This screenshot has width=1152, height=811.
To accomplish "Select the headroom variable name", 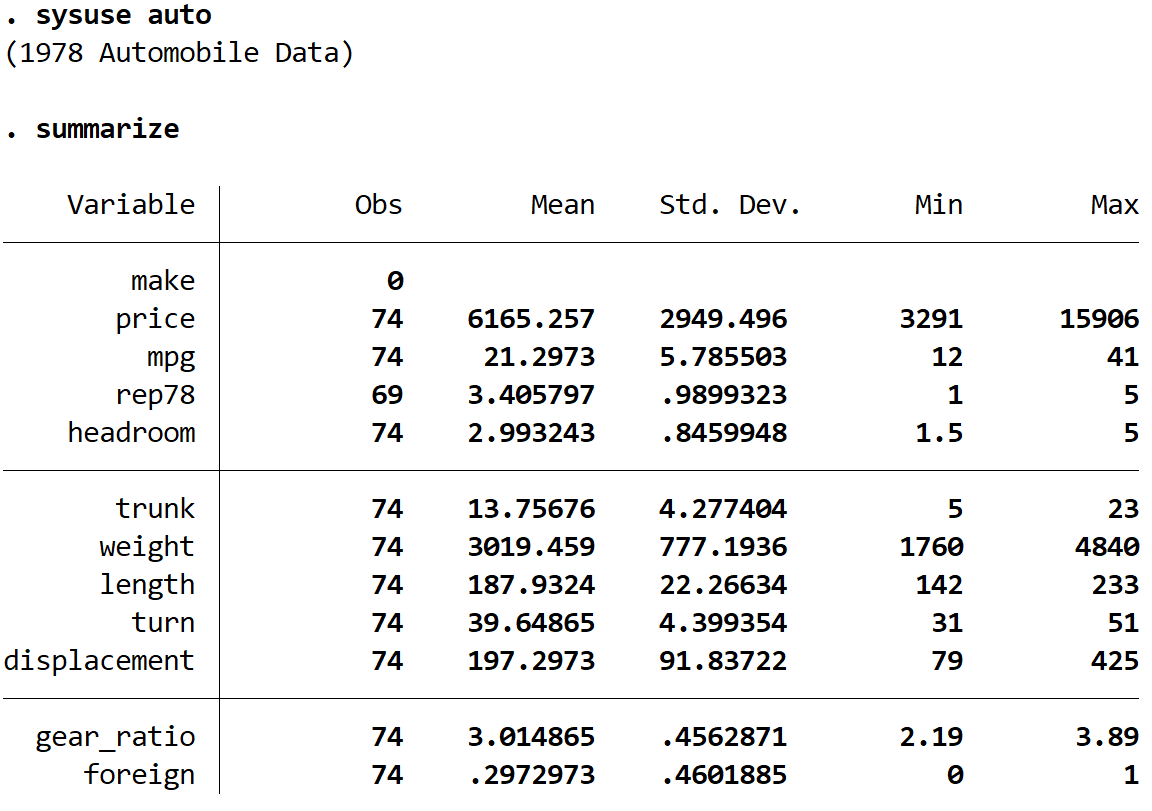I will 134,432.
